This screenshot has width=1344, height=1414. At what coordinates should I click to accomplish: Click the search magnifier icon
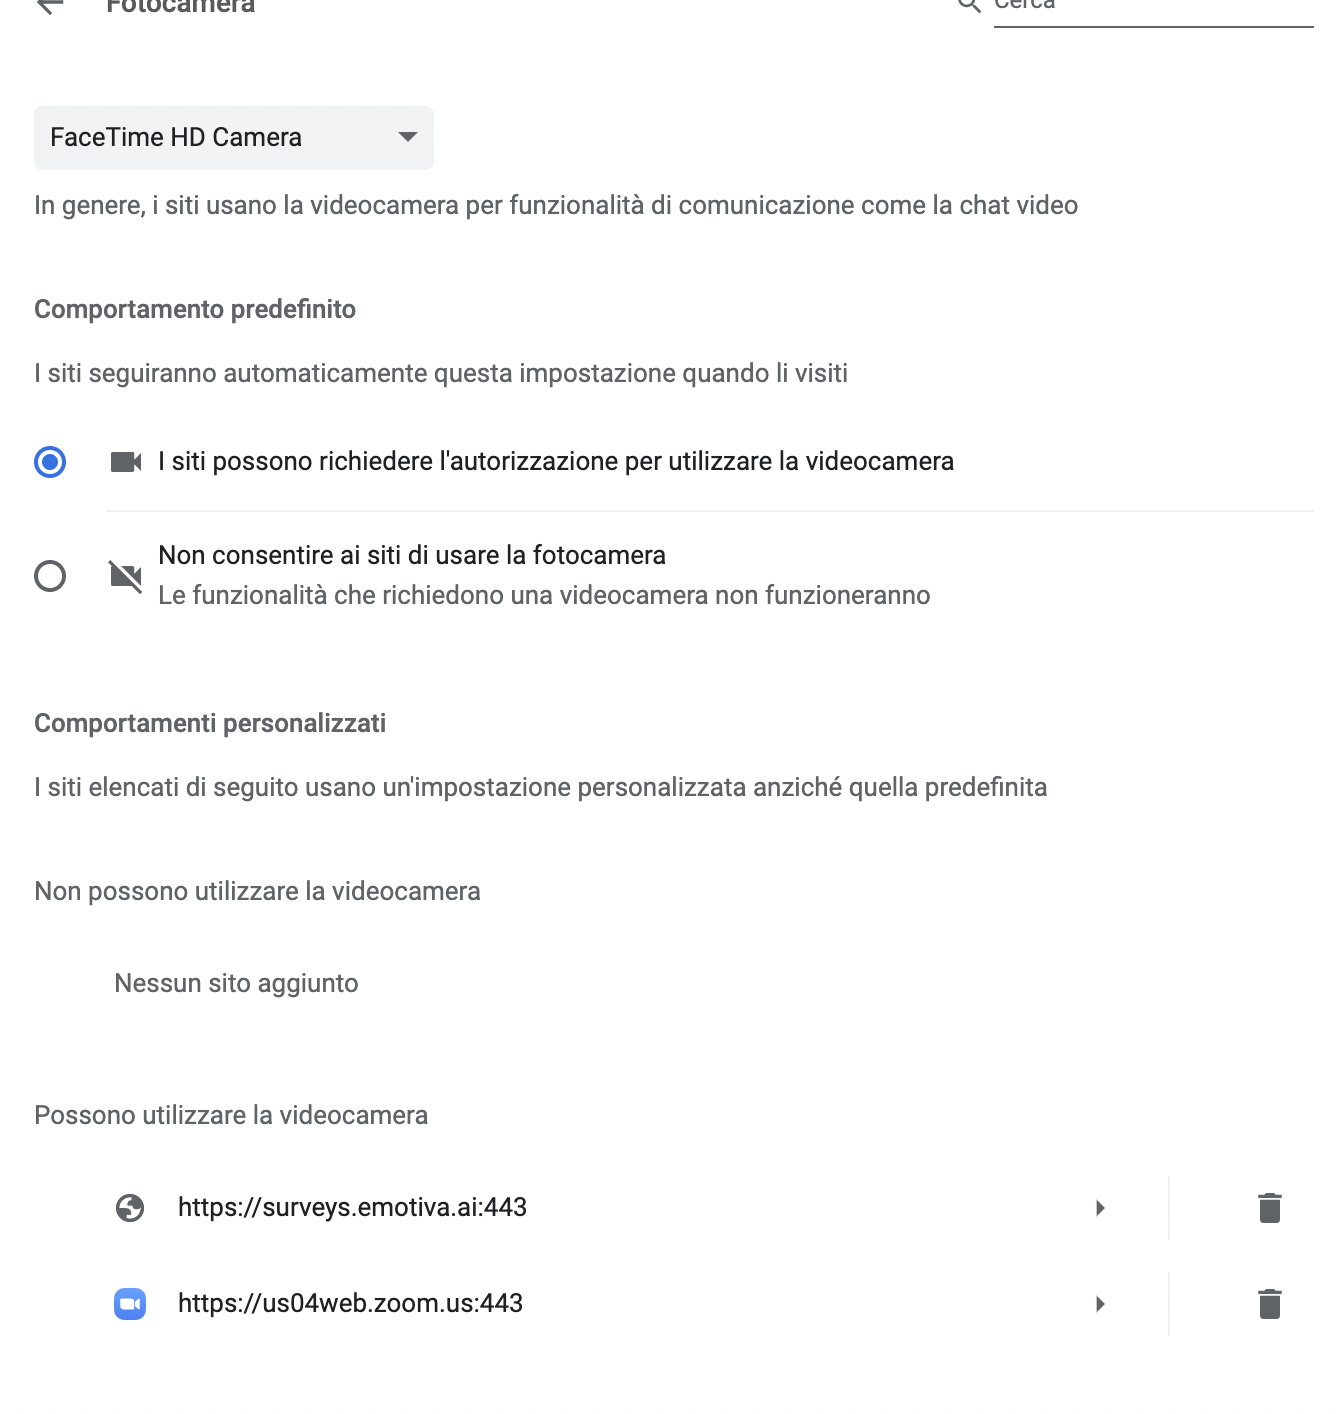click(x=968, y=5)
